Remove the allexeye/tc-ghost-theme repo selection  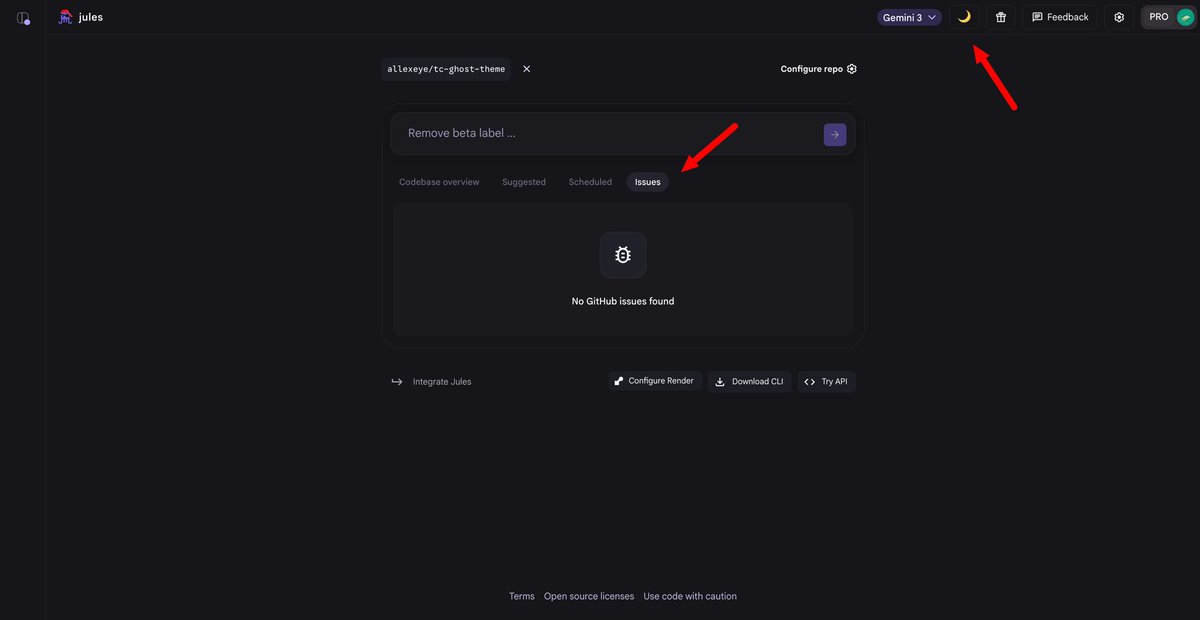[x=527, y=69]
